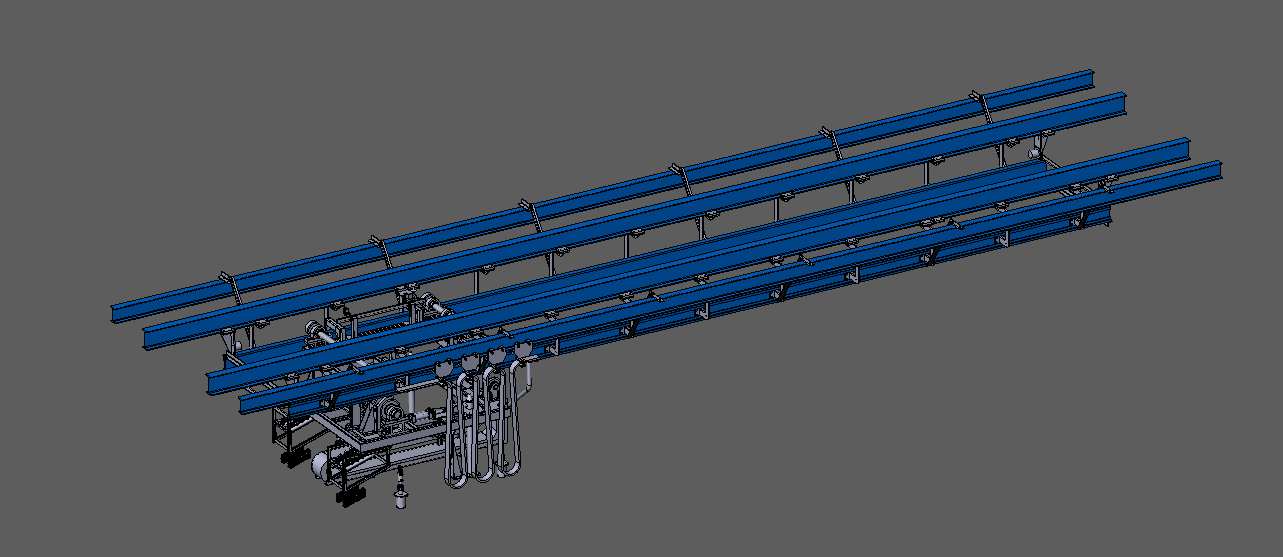Pick the round knob at the far end of the frame
This screenshot has width=1283, height=557.
click(x=1034, y=154)
